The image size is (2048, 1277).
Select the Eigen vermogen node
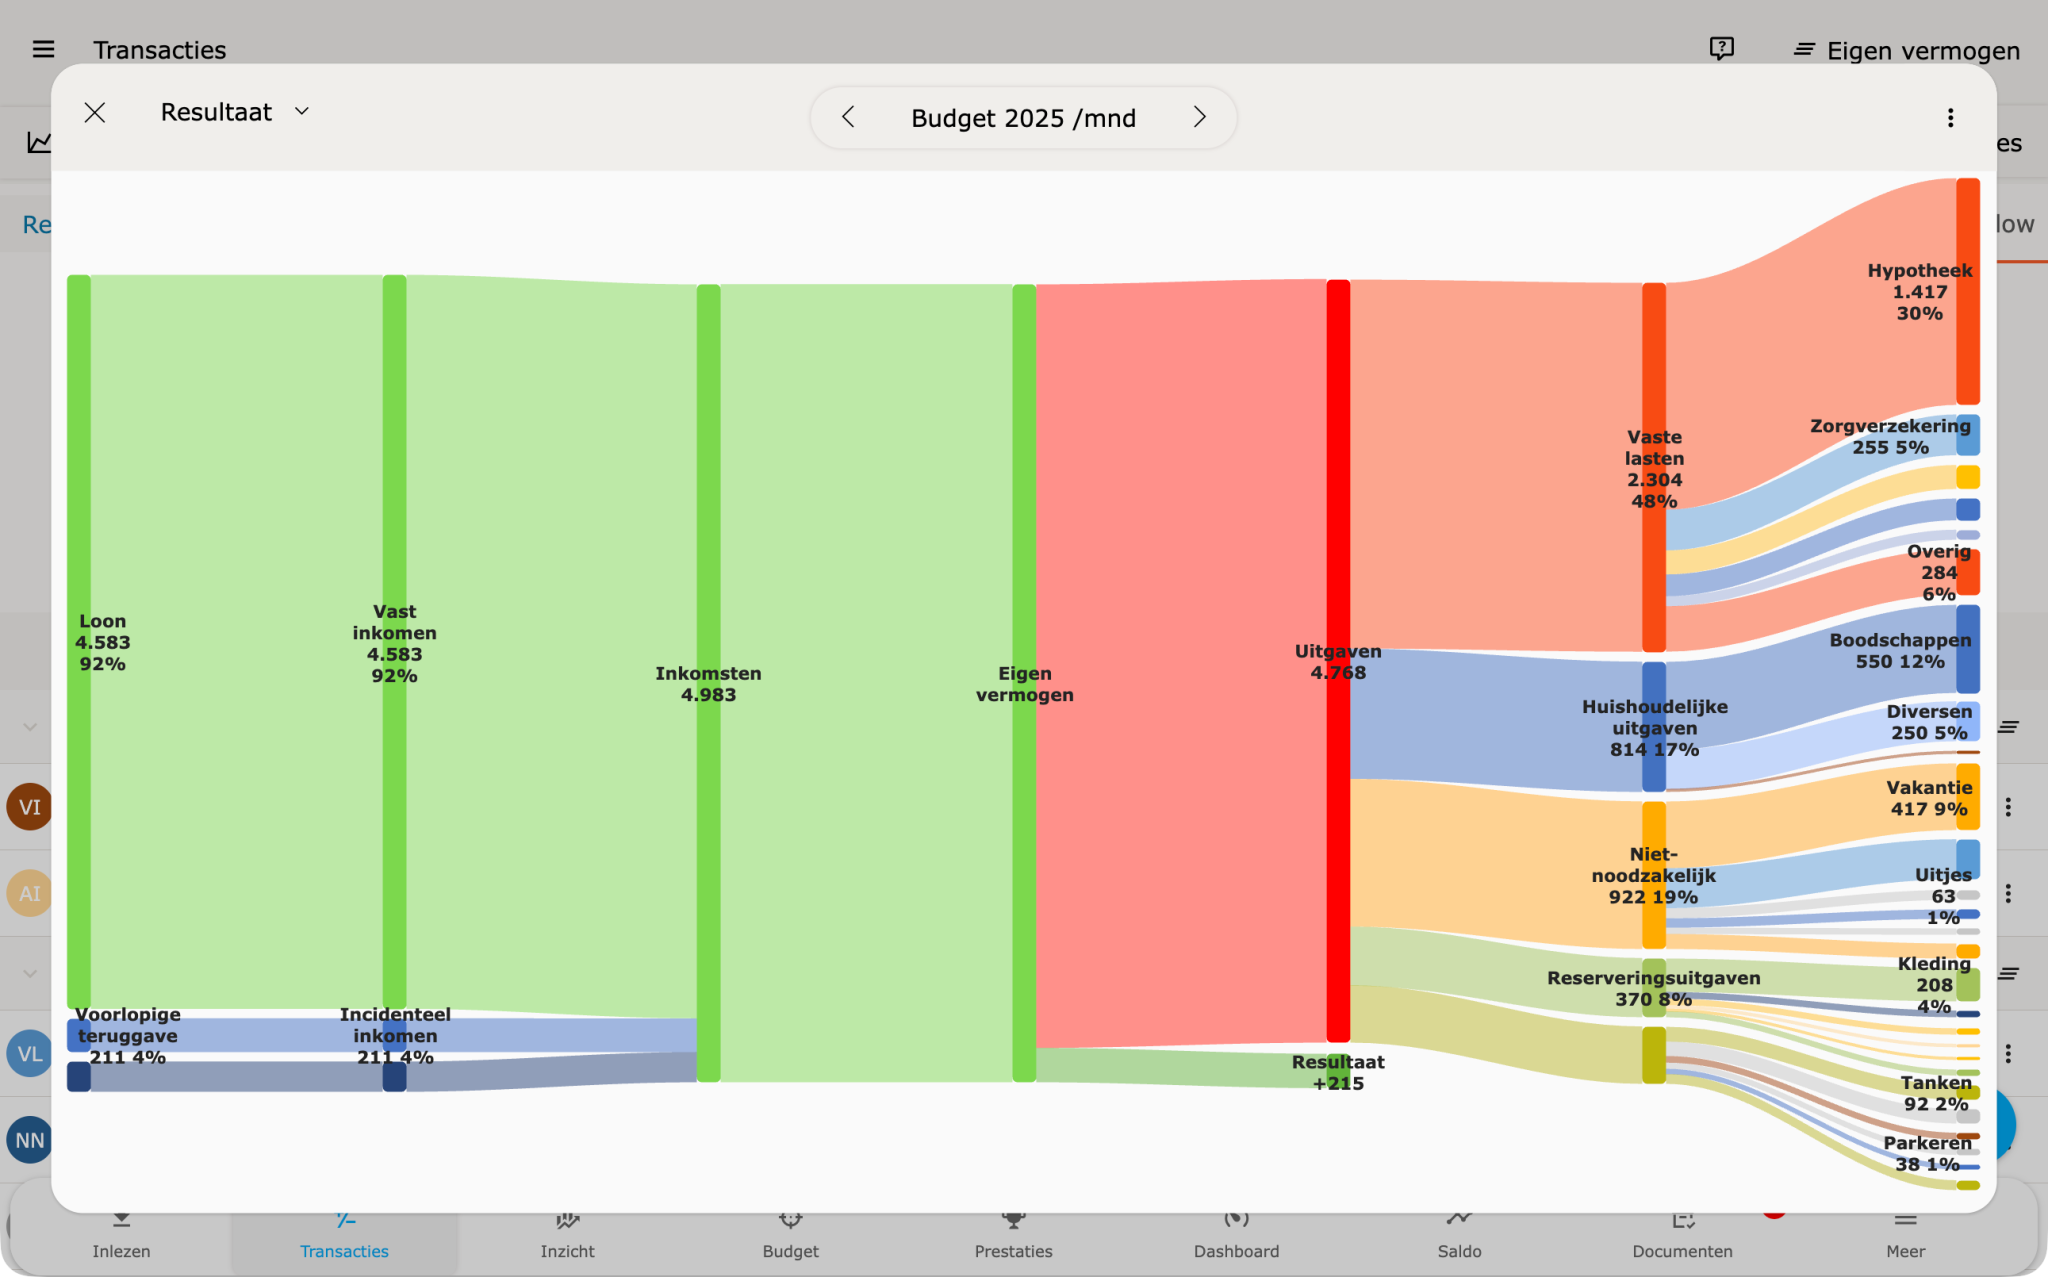point(1024,683)
